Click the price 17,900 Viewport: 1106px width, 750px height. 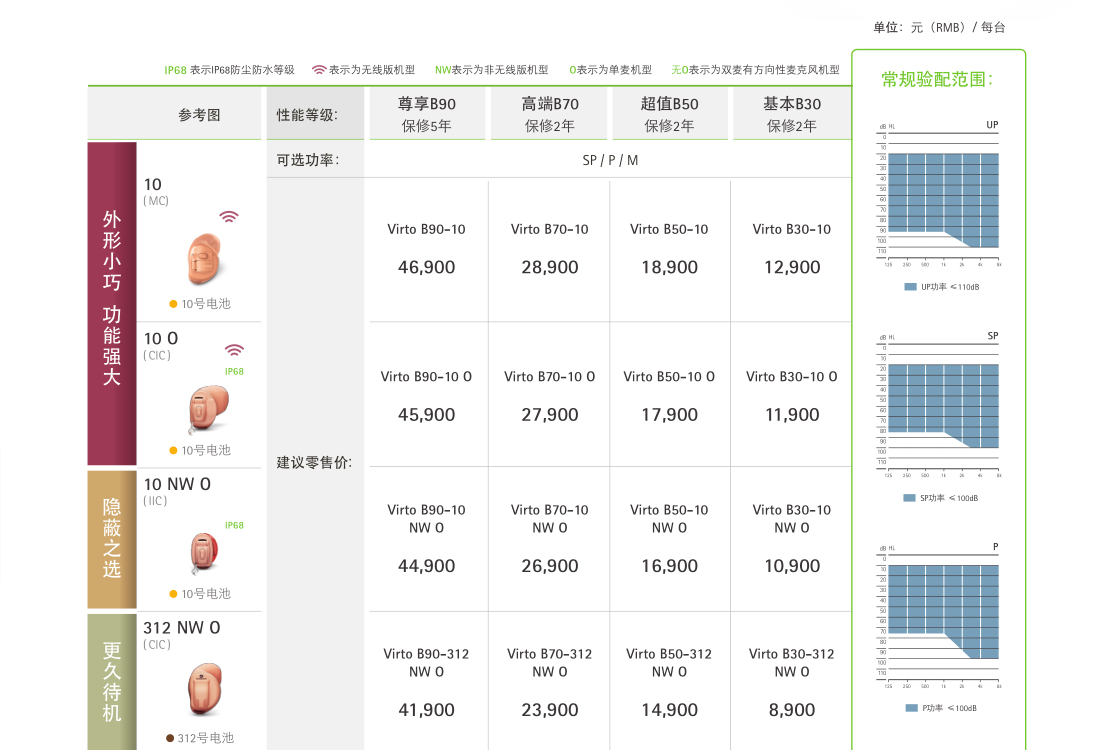pos(669,415)
